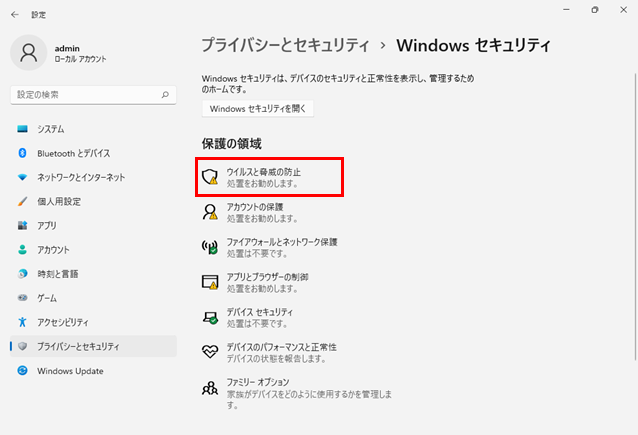Click the heart monitor device health icon

coord(210,352)
